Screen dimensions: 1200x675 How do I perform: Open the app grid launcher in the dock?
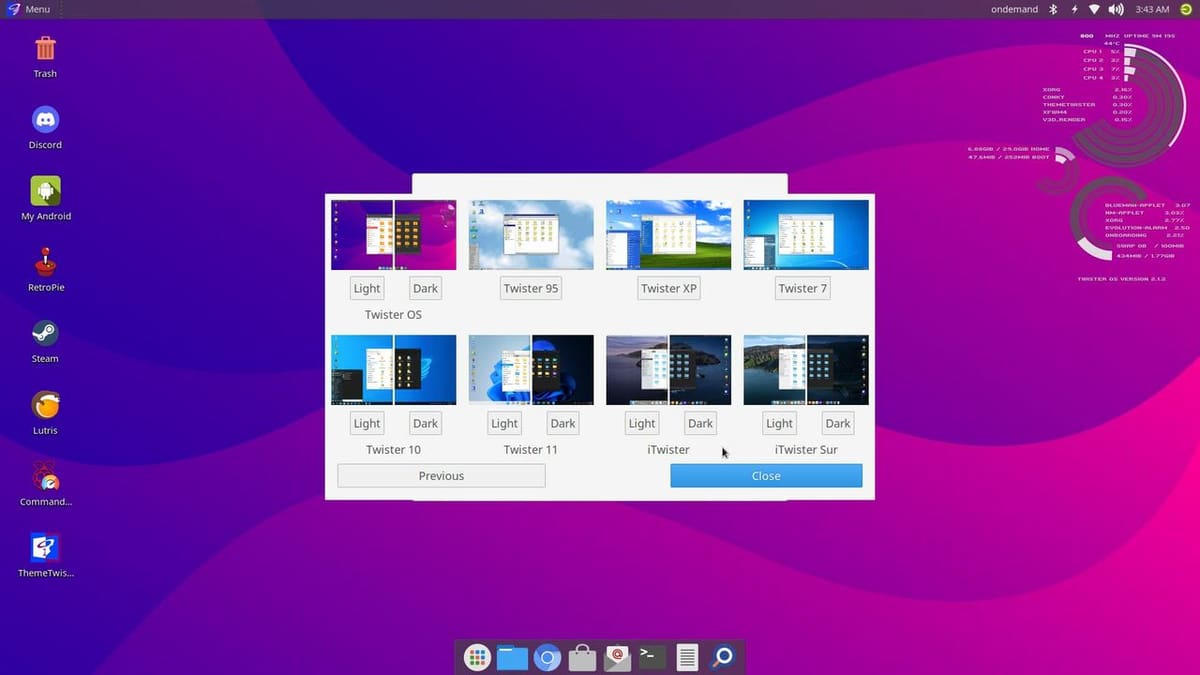click(477, 657)
